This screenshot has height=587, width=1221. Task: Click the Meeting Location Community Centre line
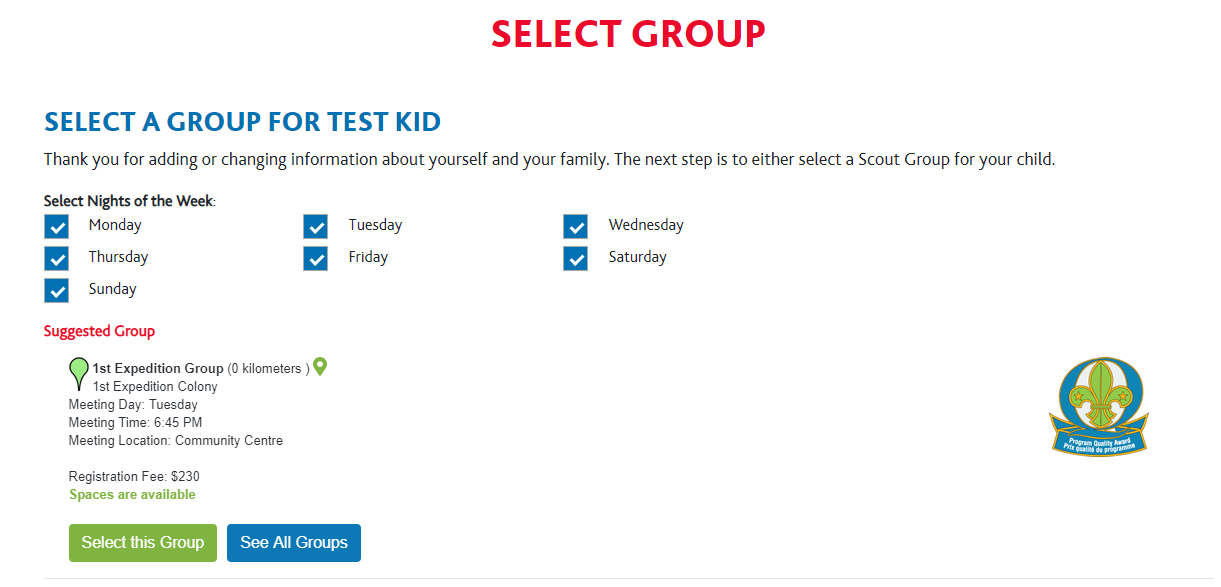176,441
